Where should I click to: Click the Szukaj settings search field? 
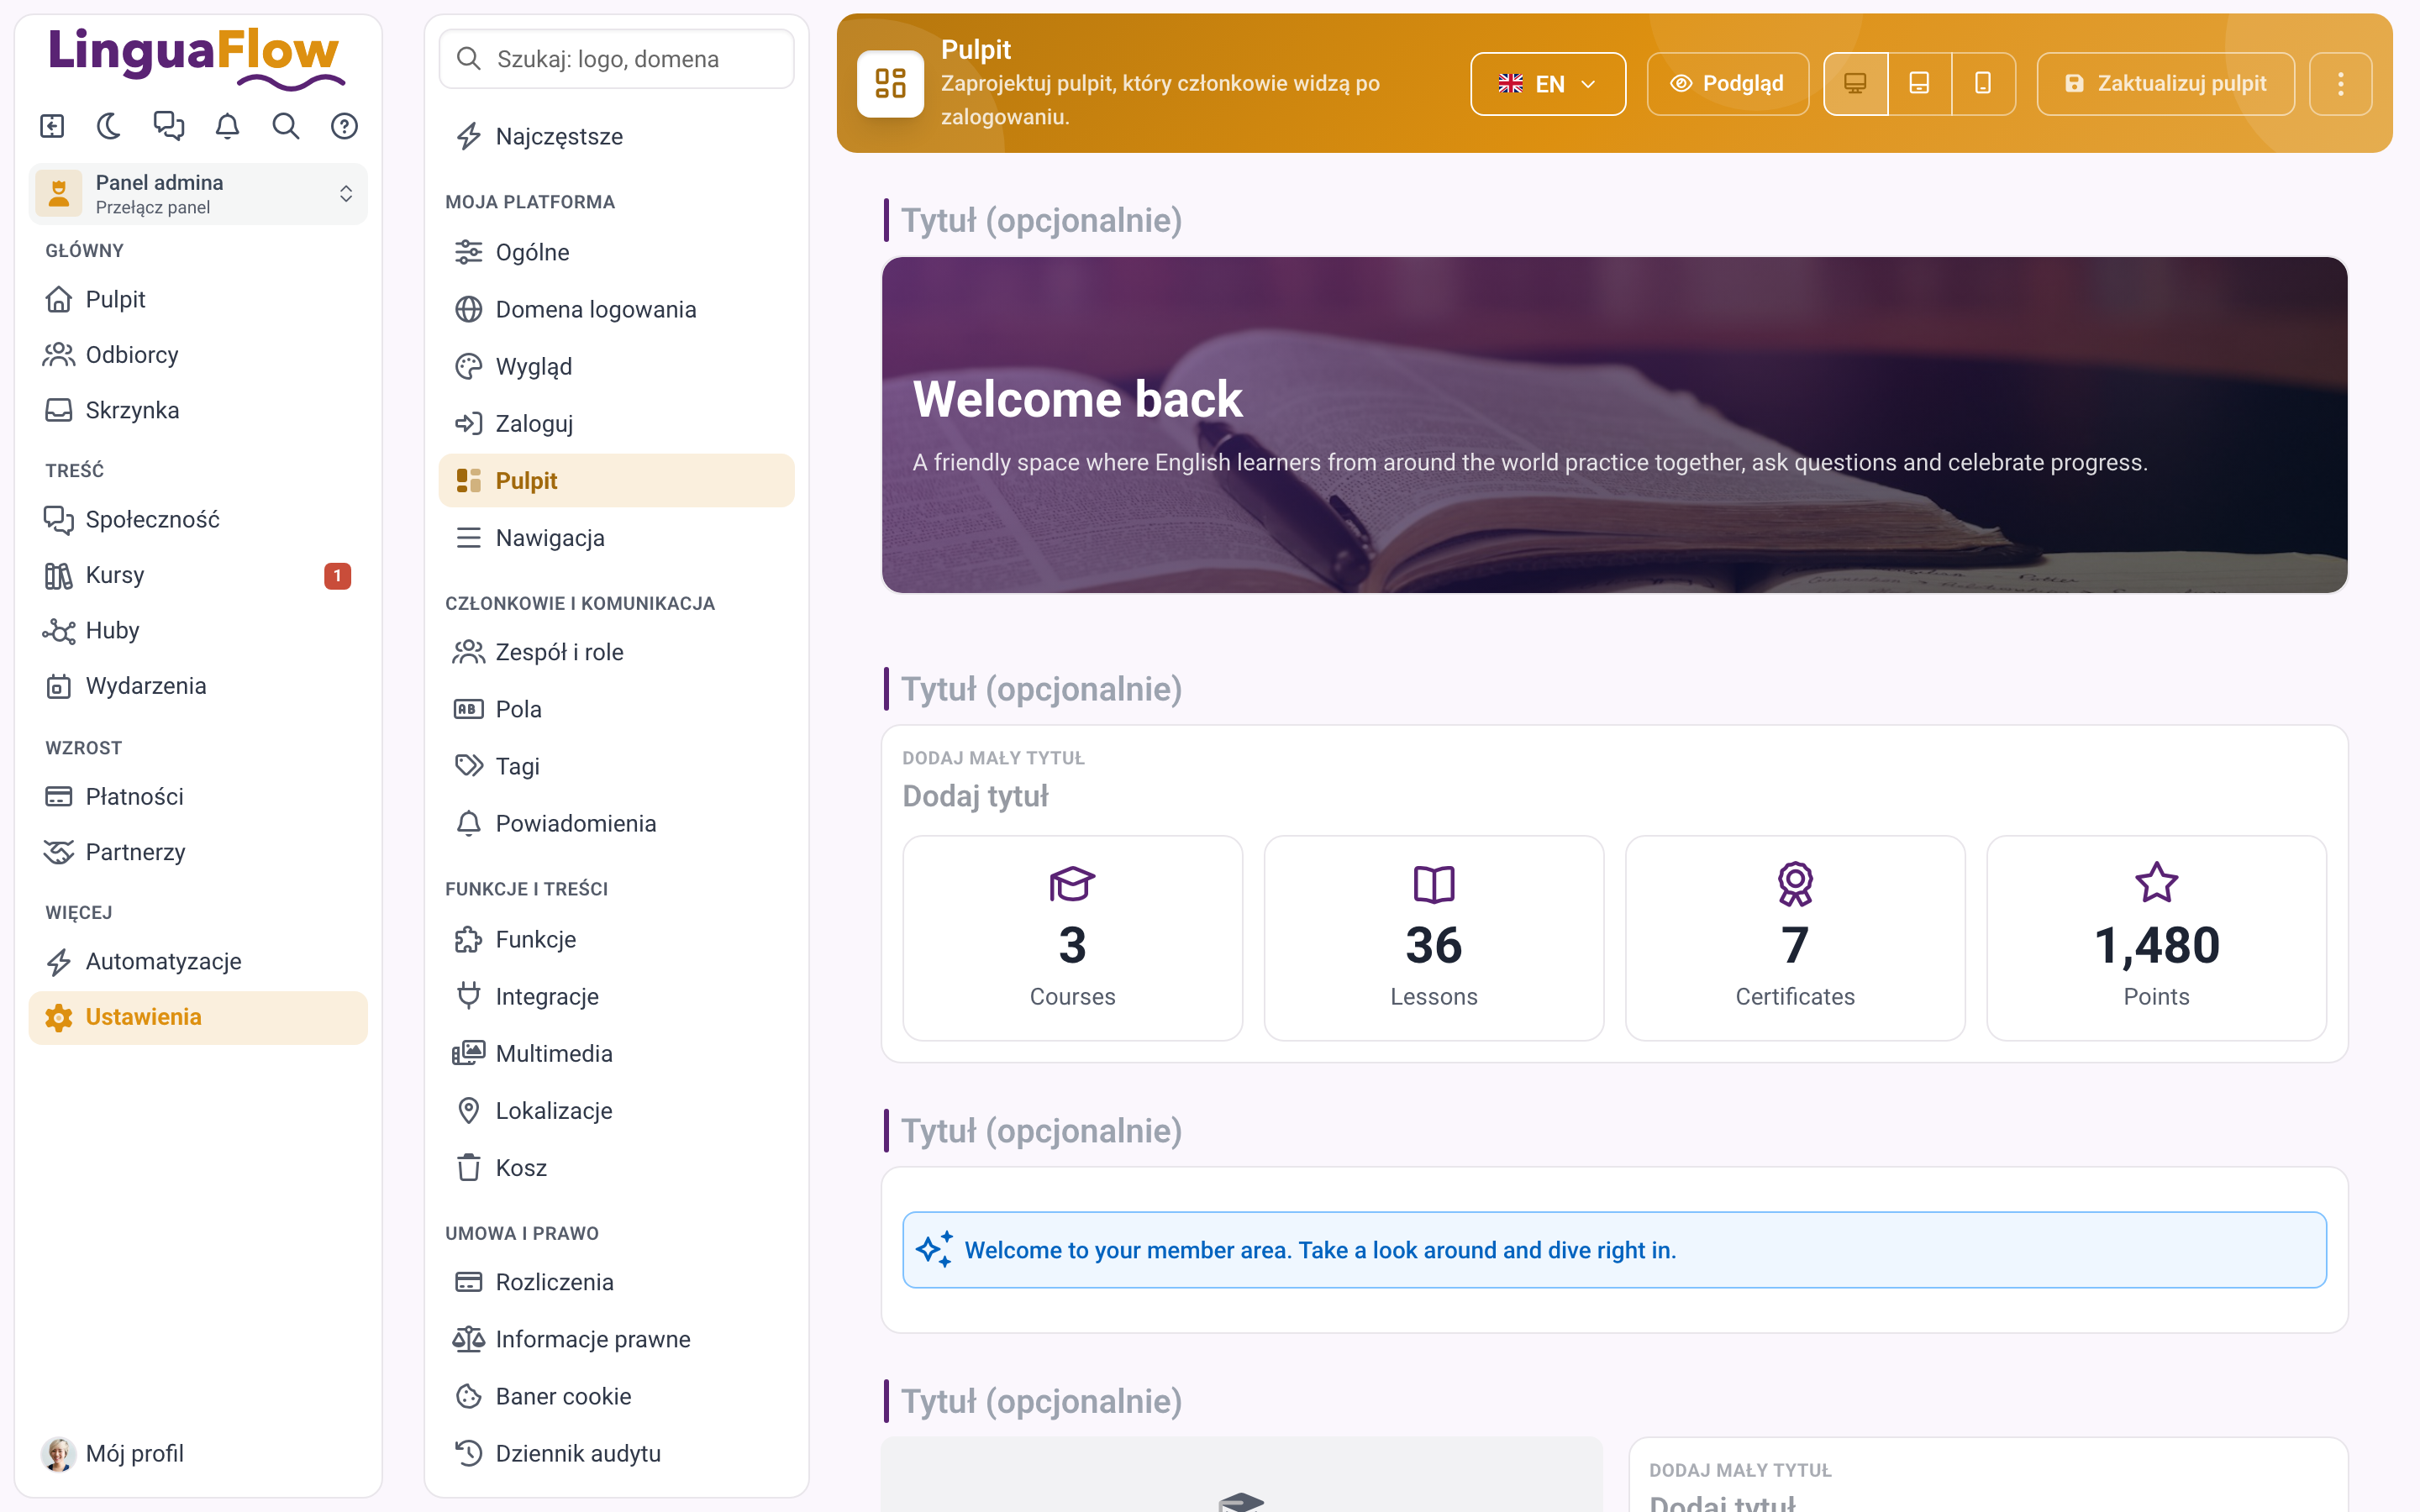(x=616, y=59)
